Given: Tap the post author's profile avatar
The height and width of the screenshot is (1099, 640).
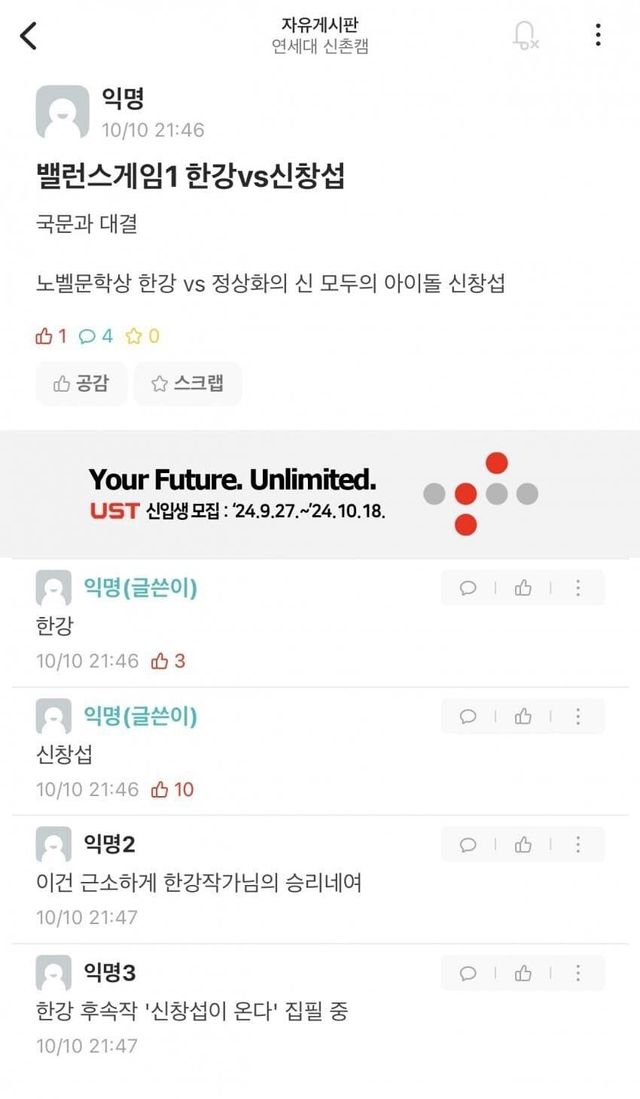Looking at the screenshot, I should (62, 112).
